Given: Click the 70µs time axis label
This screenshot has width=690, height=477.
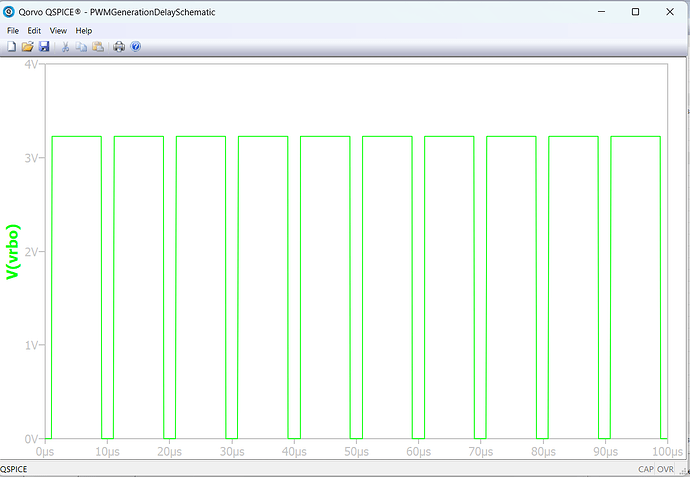Looking at the screenshot, I should point(481,452).
